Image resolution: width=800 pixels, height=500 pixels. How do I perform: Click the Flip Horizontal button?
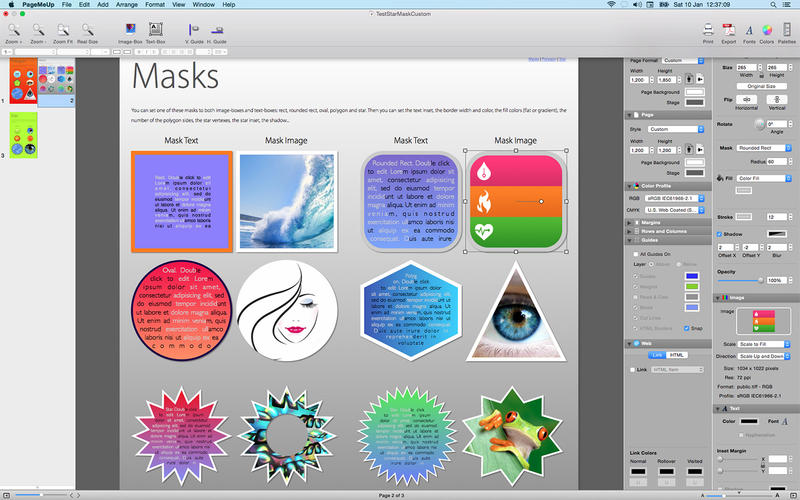tap(746, 99)
